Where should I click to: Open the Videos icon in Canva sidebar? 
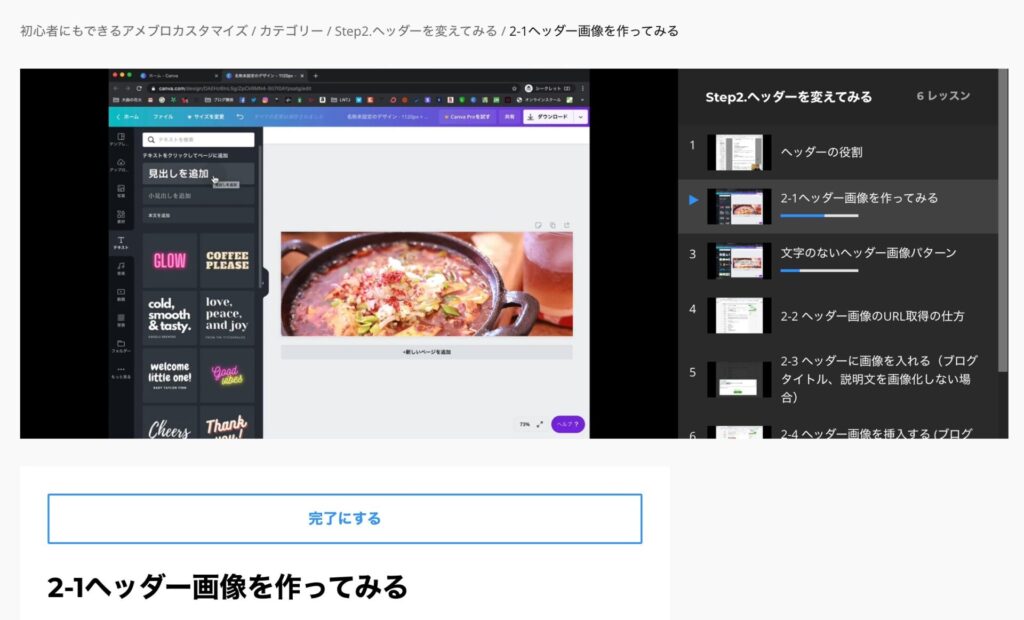[x=121, y=294]
